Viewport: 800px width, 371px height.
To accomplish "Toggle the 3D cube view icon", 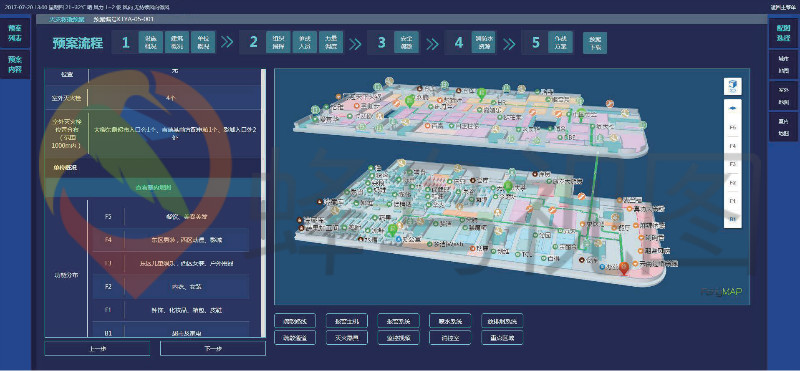I will pos(733,86).
